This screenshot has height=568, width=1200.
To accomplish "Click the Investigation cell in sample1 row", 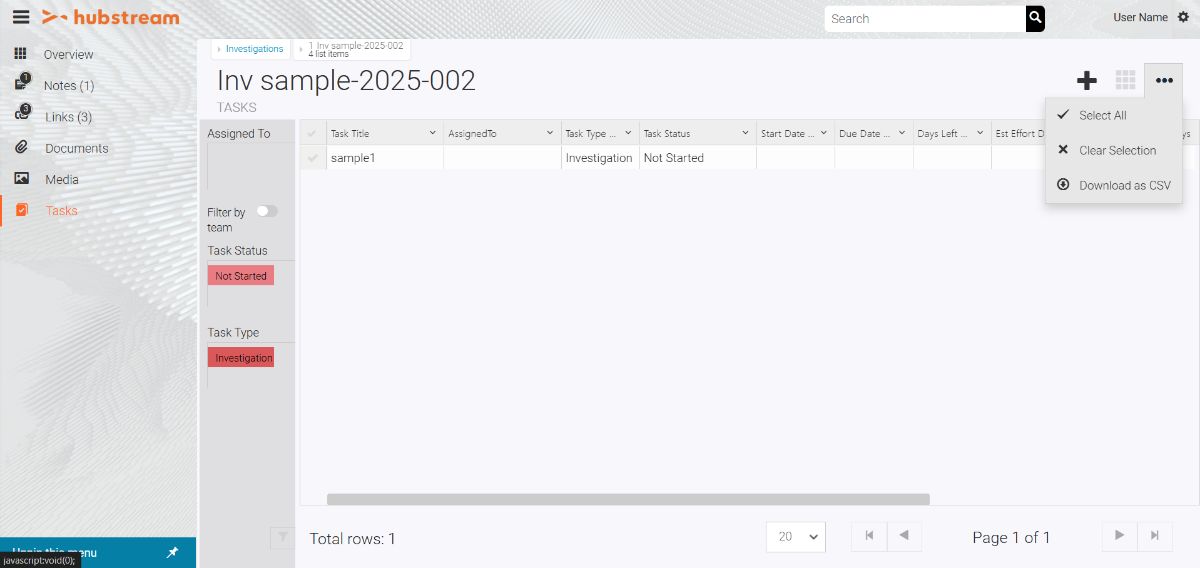I will pos(600,158).
